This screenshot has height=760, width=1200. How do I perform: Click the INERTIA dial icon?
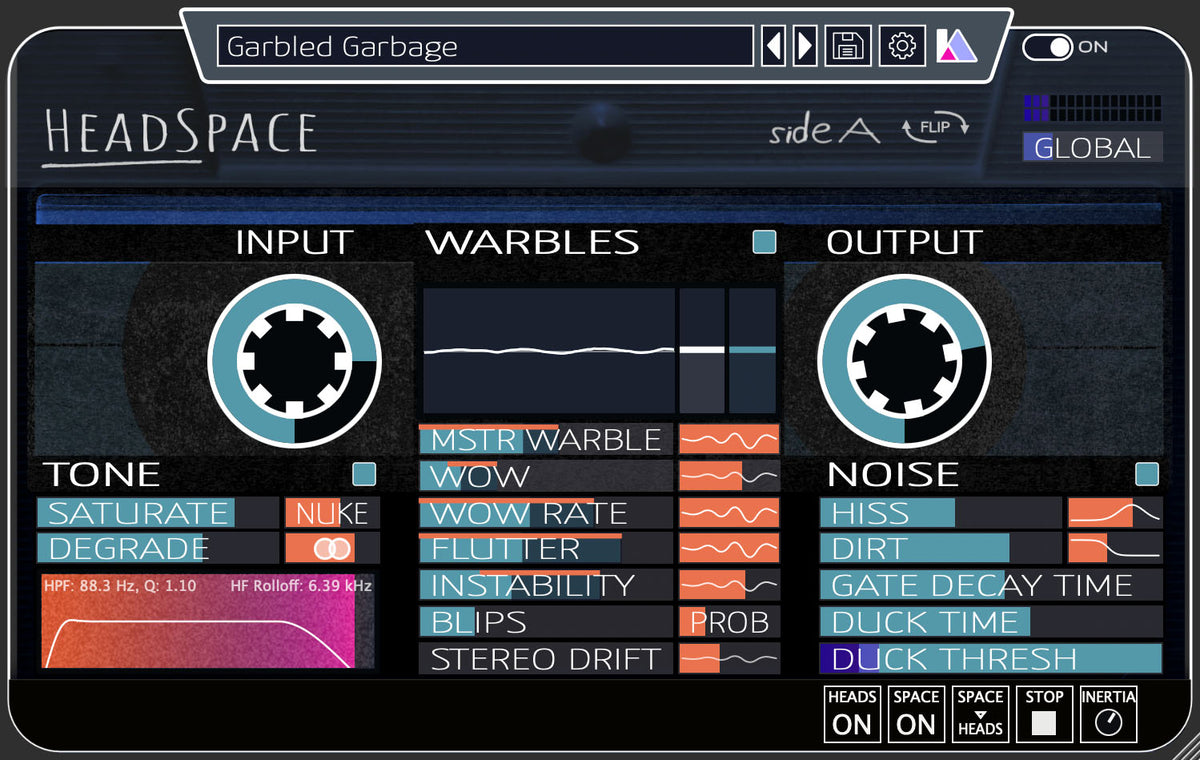(1108, 714)
